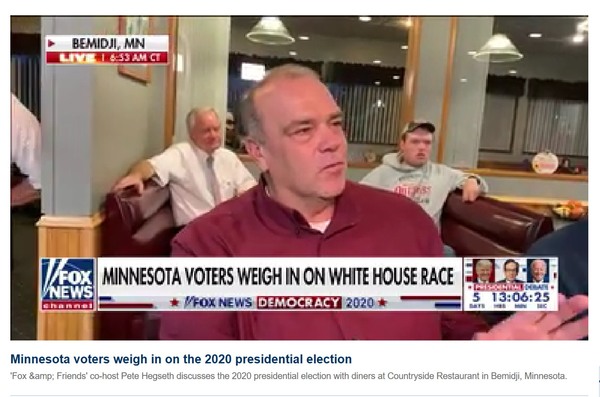Screen dimensions: 600x397
Task: Click the 2020 text in the lower banner
Action: click(x=360, y=303)
